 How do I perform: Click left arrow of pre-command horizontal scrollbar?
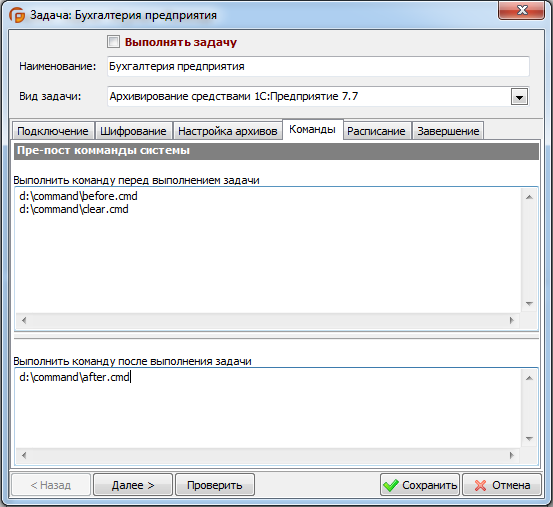[24, 320]
